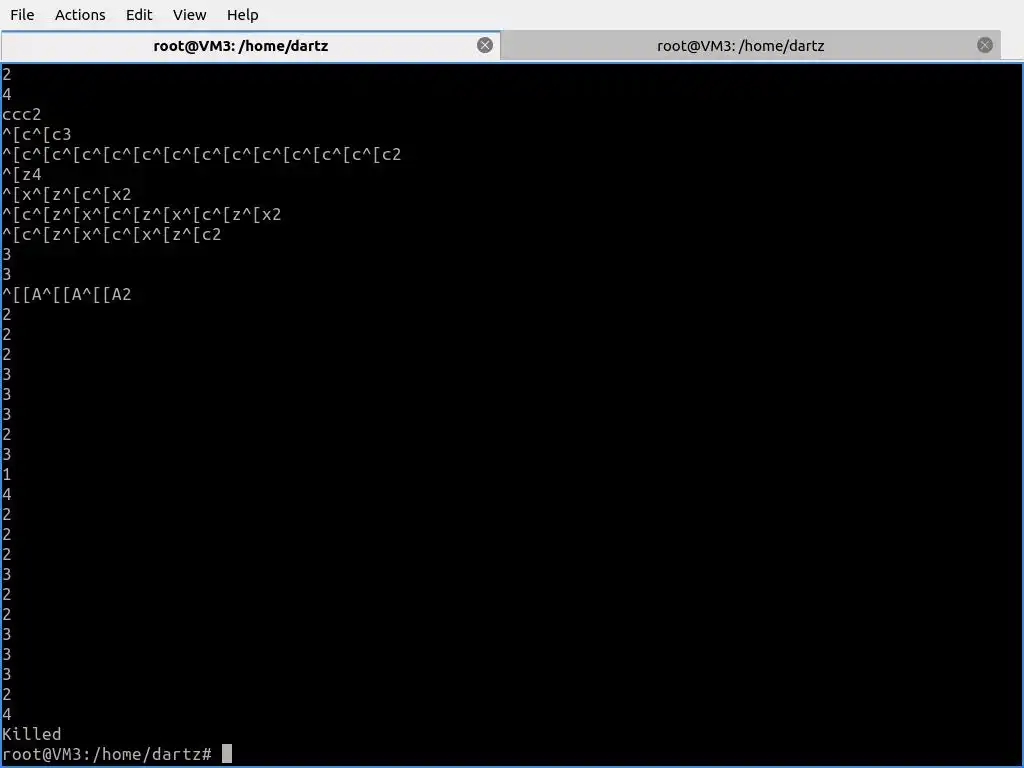
Task: Open the File menu
Action: pyautogui.click(x=22, y=14)
